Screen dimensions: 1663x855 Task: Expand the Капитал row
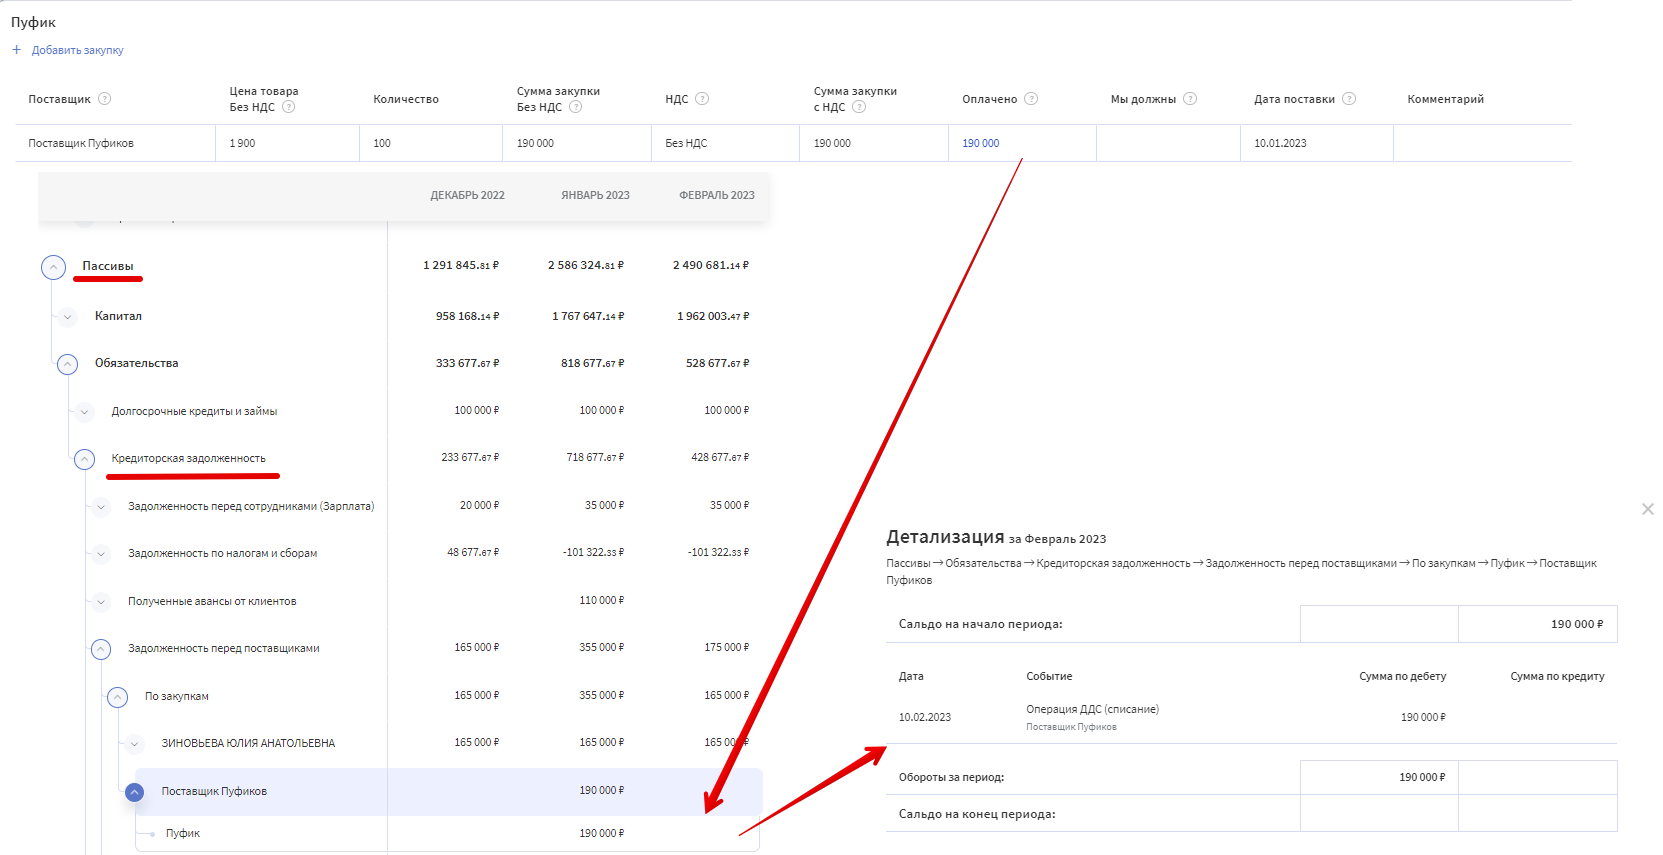click(67, 317)
